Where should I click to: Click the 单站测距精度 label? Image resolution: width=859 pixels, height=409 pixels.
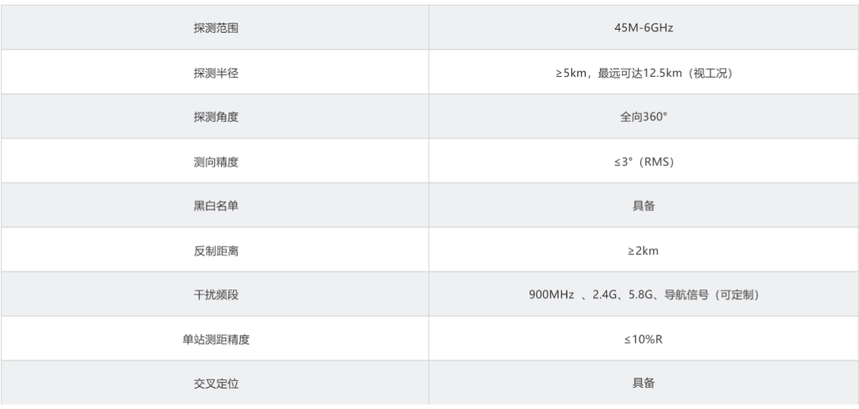215,339
